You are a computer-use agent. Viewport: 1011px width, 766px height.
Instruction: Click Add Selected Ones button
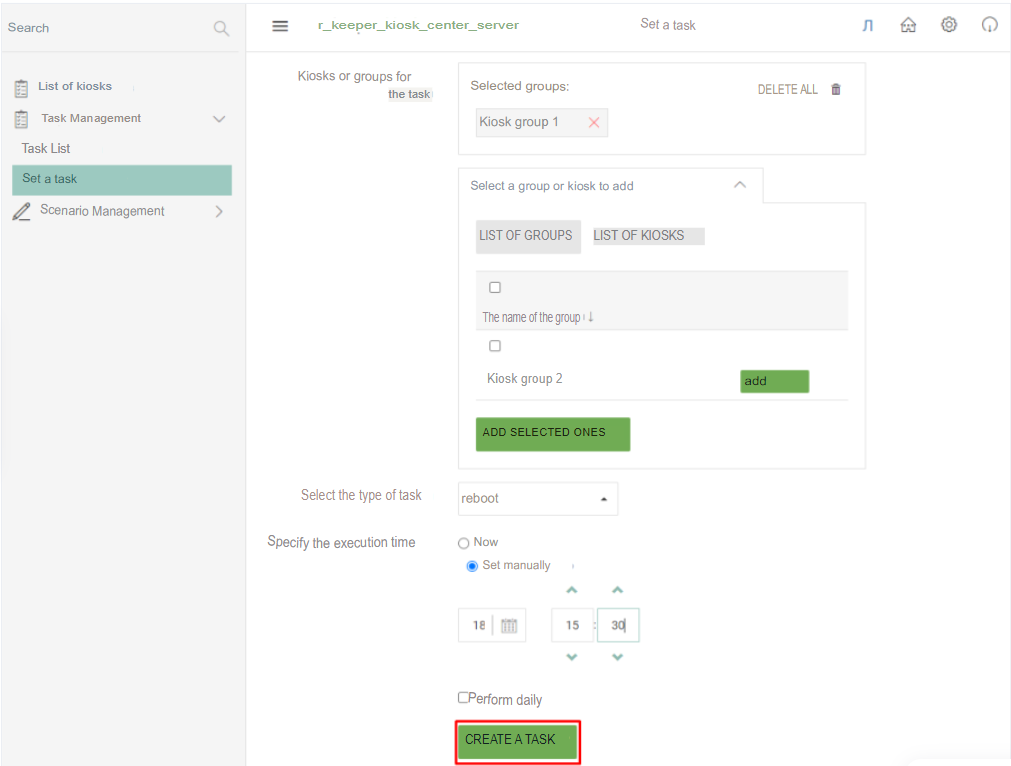pyautogui.click(x=552, y=433)
